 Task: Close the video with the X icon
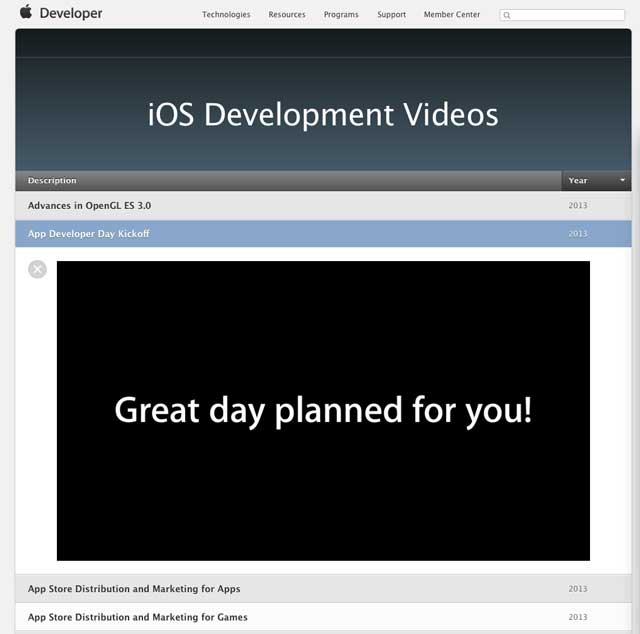coord(38,269)
